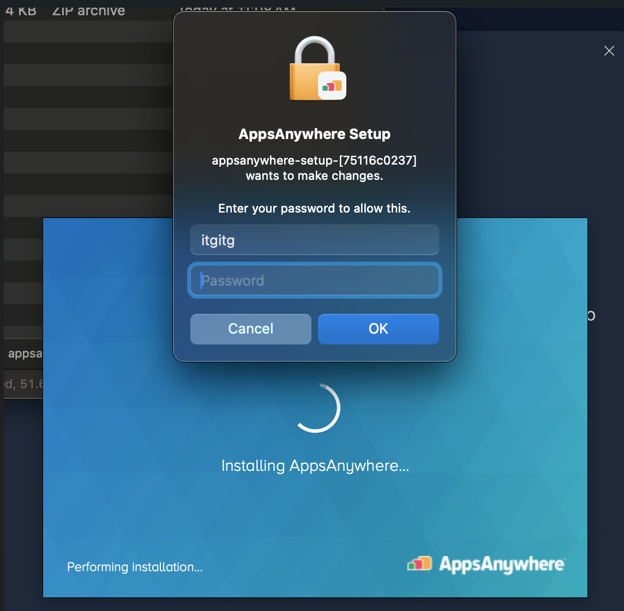Click the 'Installing AppsAnywhere...' text
The height and width of the screenshot is (611, 624).
(x=315, y=466)
